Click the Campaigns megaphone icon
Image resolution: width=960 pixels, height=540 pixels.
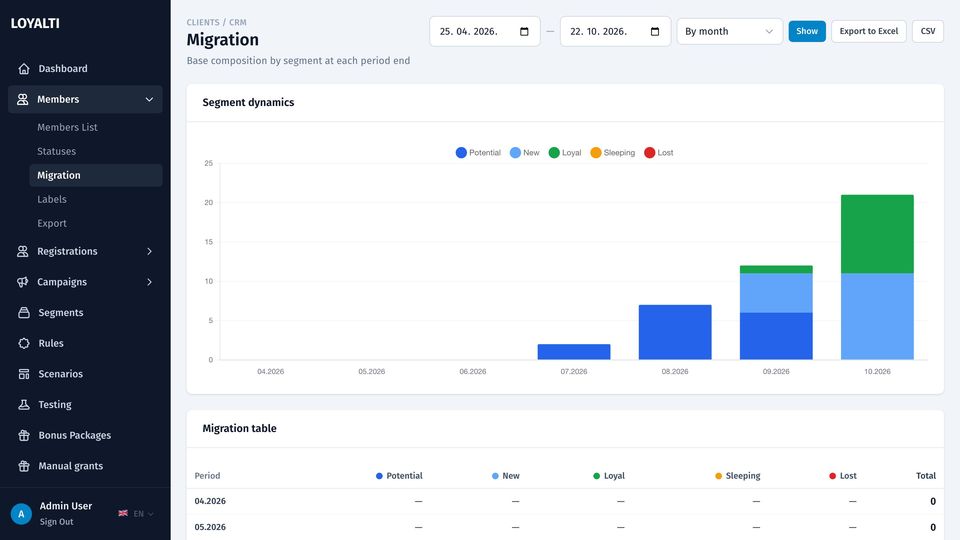23,282
